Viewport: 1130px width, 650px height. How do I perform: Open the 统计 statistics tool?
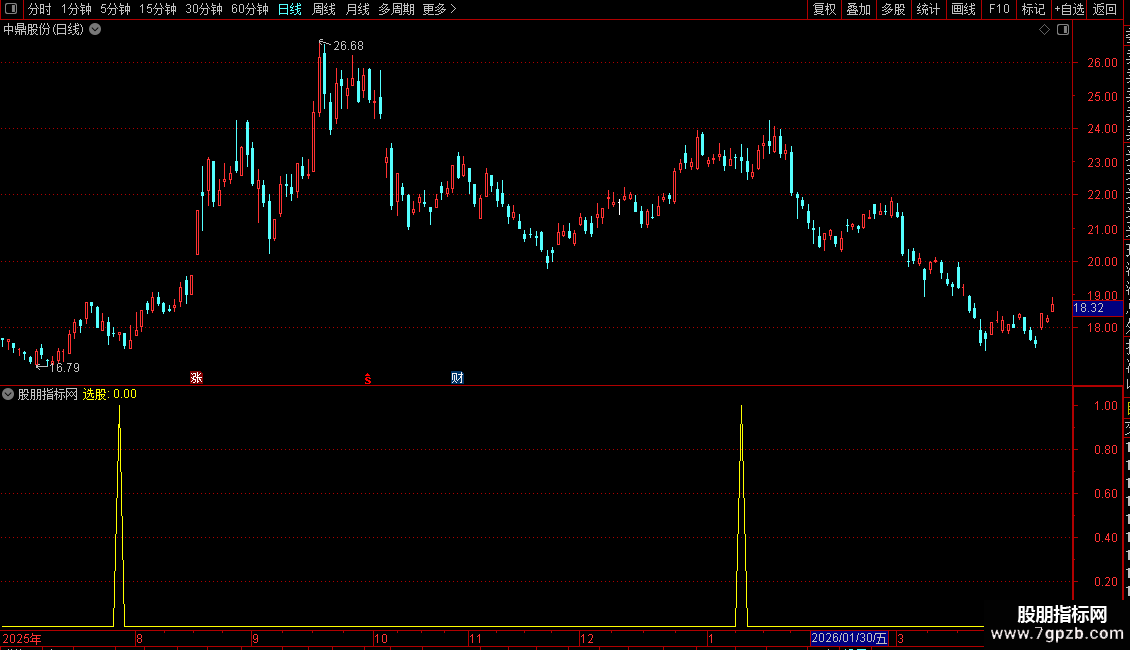(x=927, y=9)
